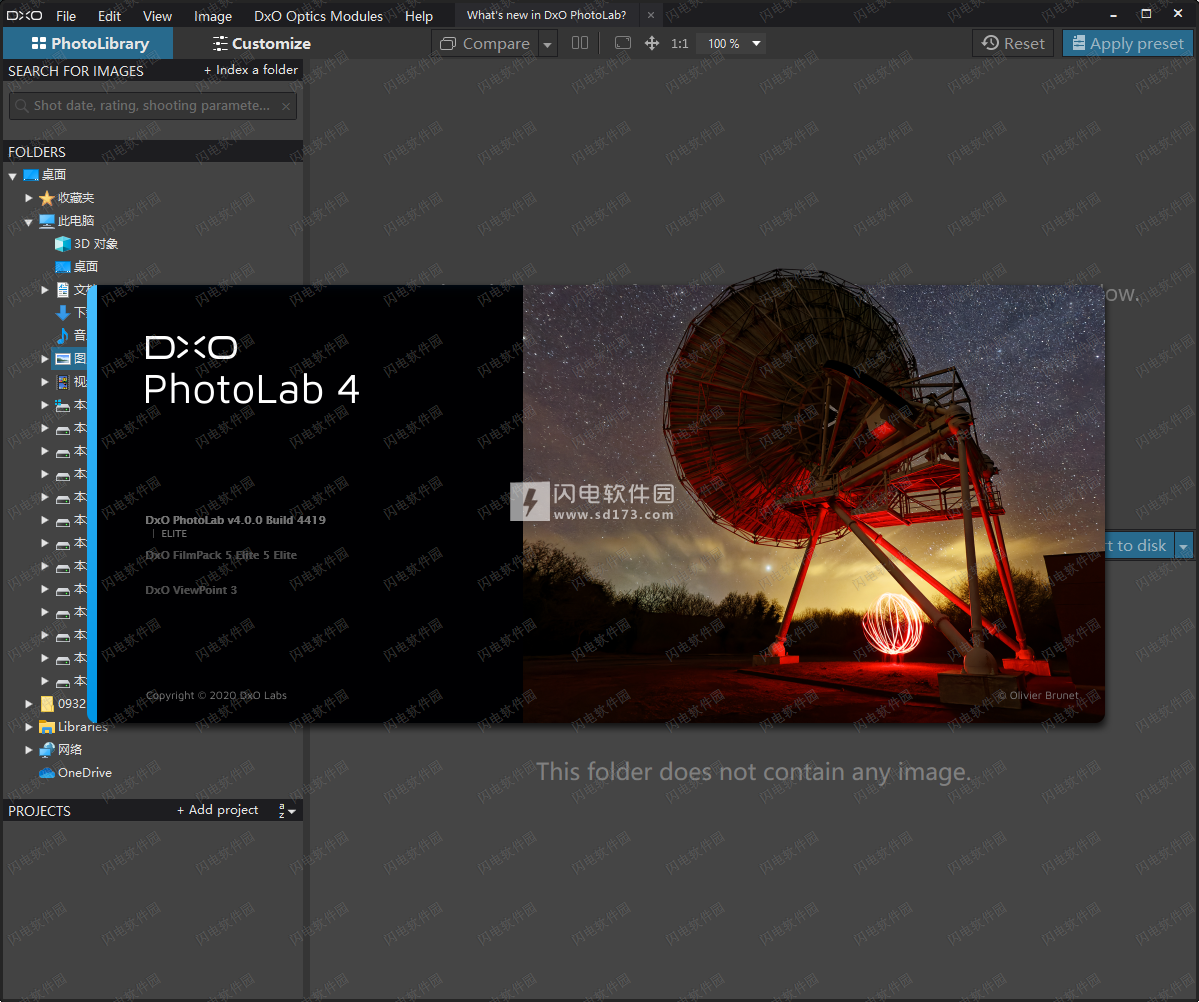Click the DxO logo in title bar
1199x1002 pixels.
coord(24,15)
